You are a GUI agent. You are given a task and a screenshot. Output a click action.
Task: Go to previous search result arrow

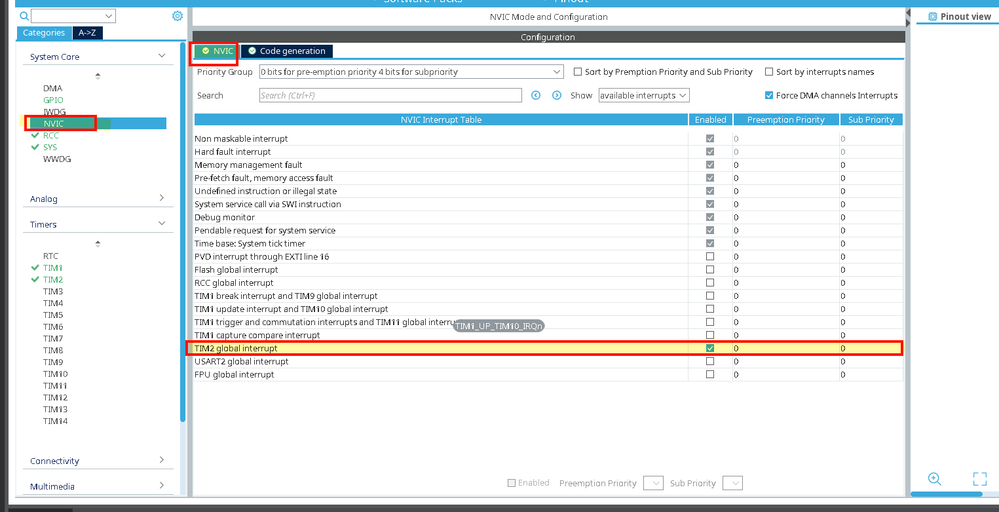click(536, 96)
